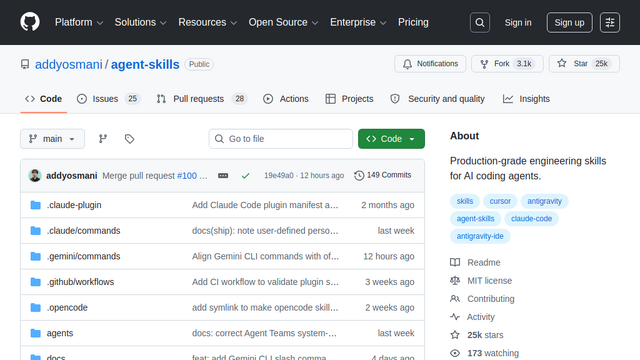
Task: Click addyosmani avatar in commit row
Action: coord(35,176)
